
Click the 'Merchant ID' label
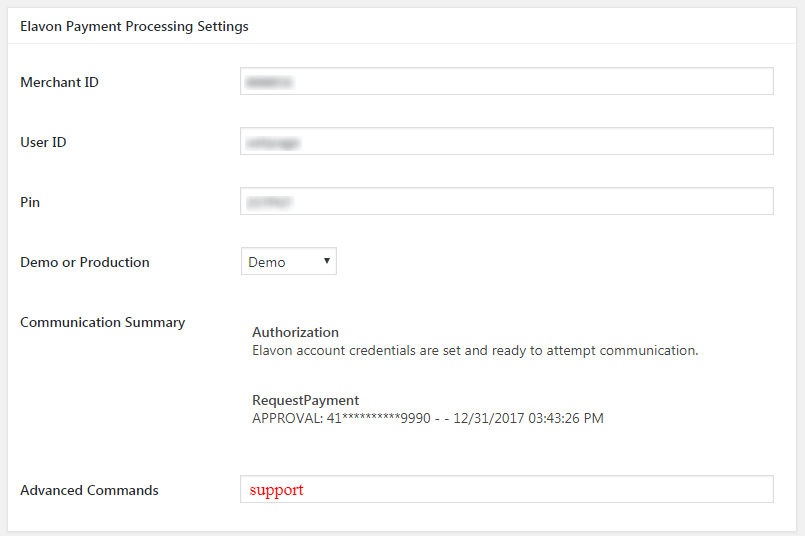coord(59,82)
